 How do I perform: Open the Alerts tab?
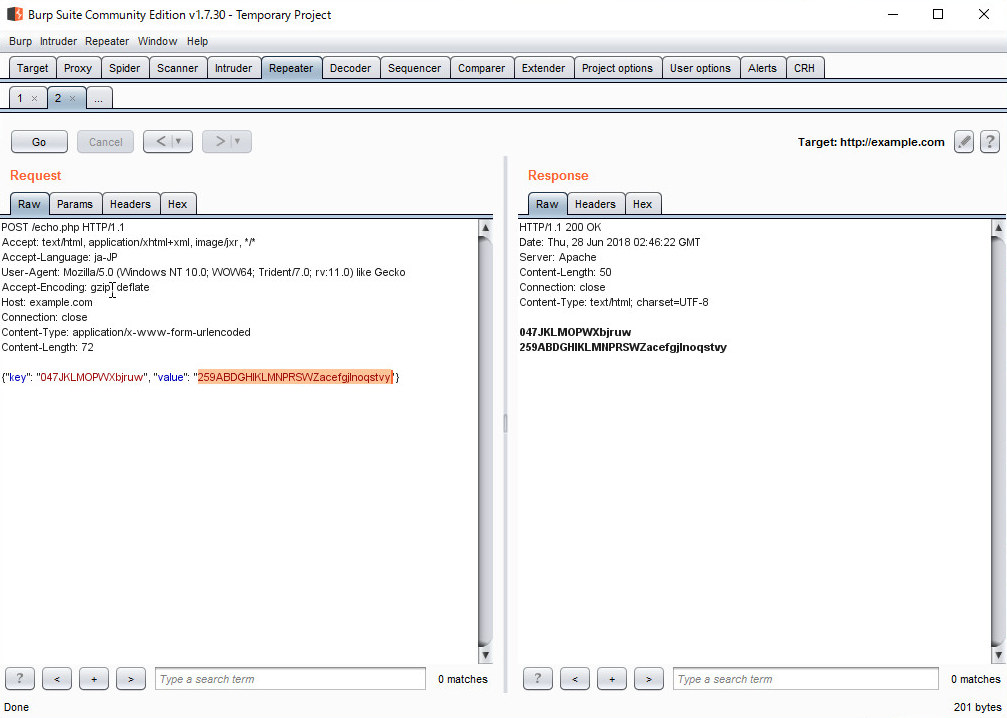click(762, 68)
